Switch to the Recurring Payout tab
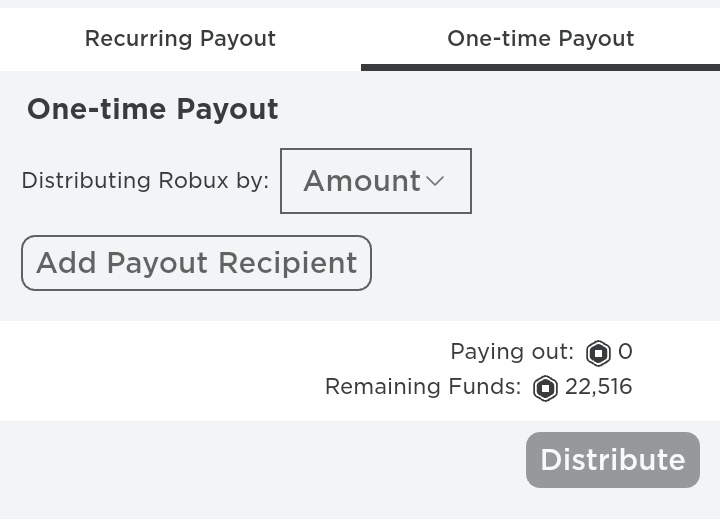 [180, 39]
